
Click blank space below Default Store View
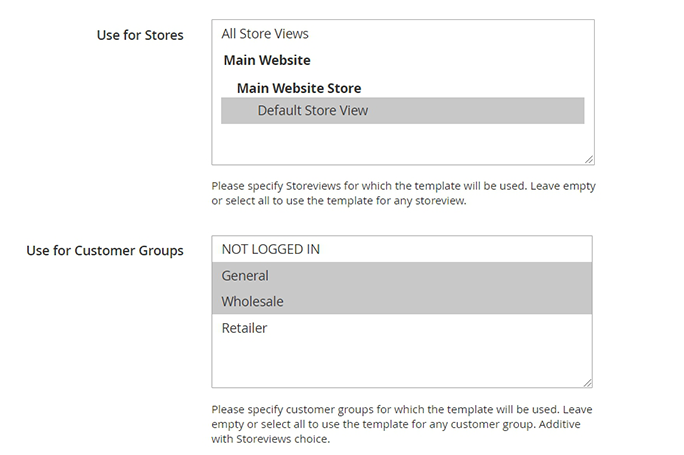pyautogui.click(x=400, y=142)
